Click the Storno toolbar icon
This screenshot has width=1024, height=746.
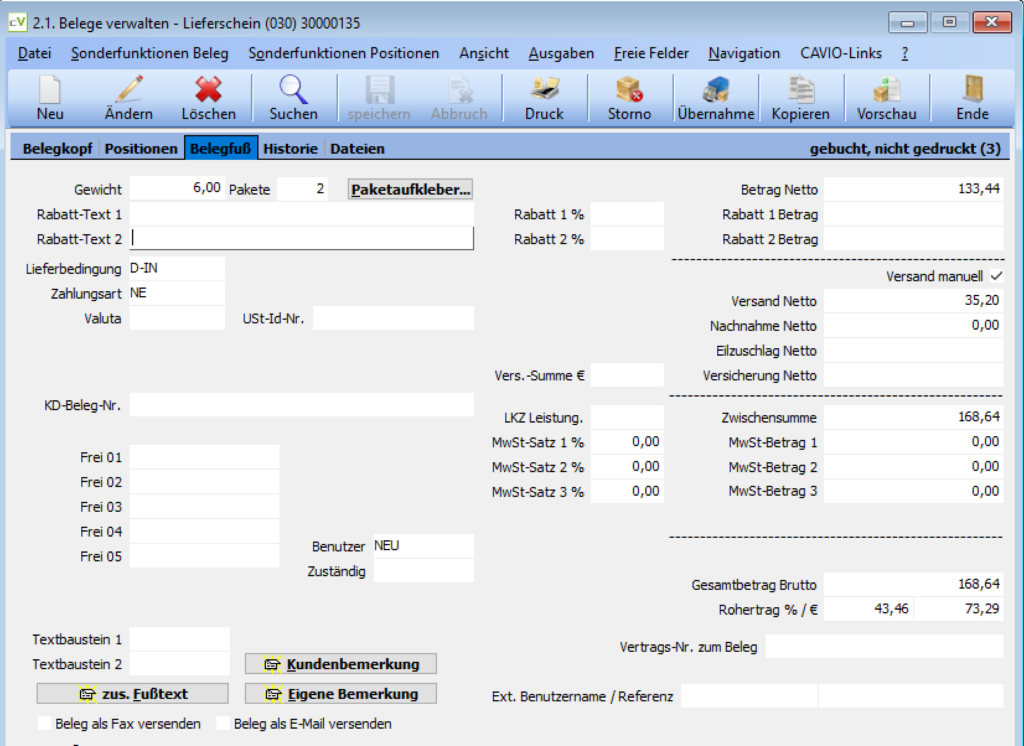click(629, 89)
